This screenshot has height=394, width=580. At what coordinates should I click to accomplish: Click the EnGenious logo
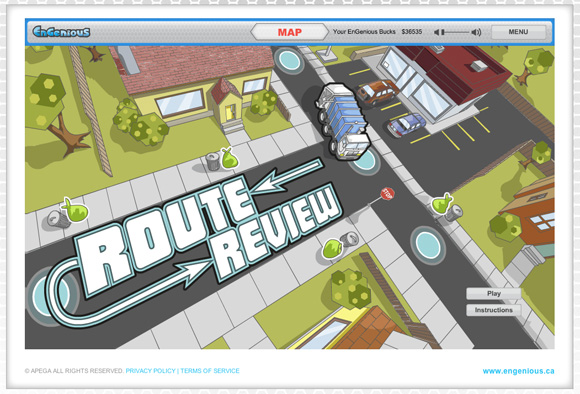point(61,32)
